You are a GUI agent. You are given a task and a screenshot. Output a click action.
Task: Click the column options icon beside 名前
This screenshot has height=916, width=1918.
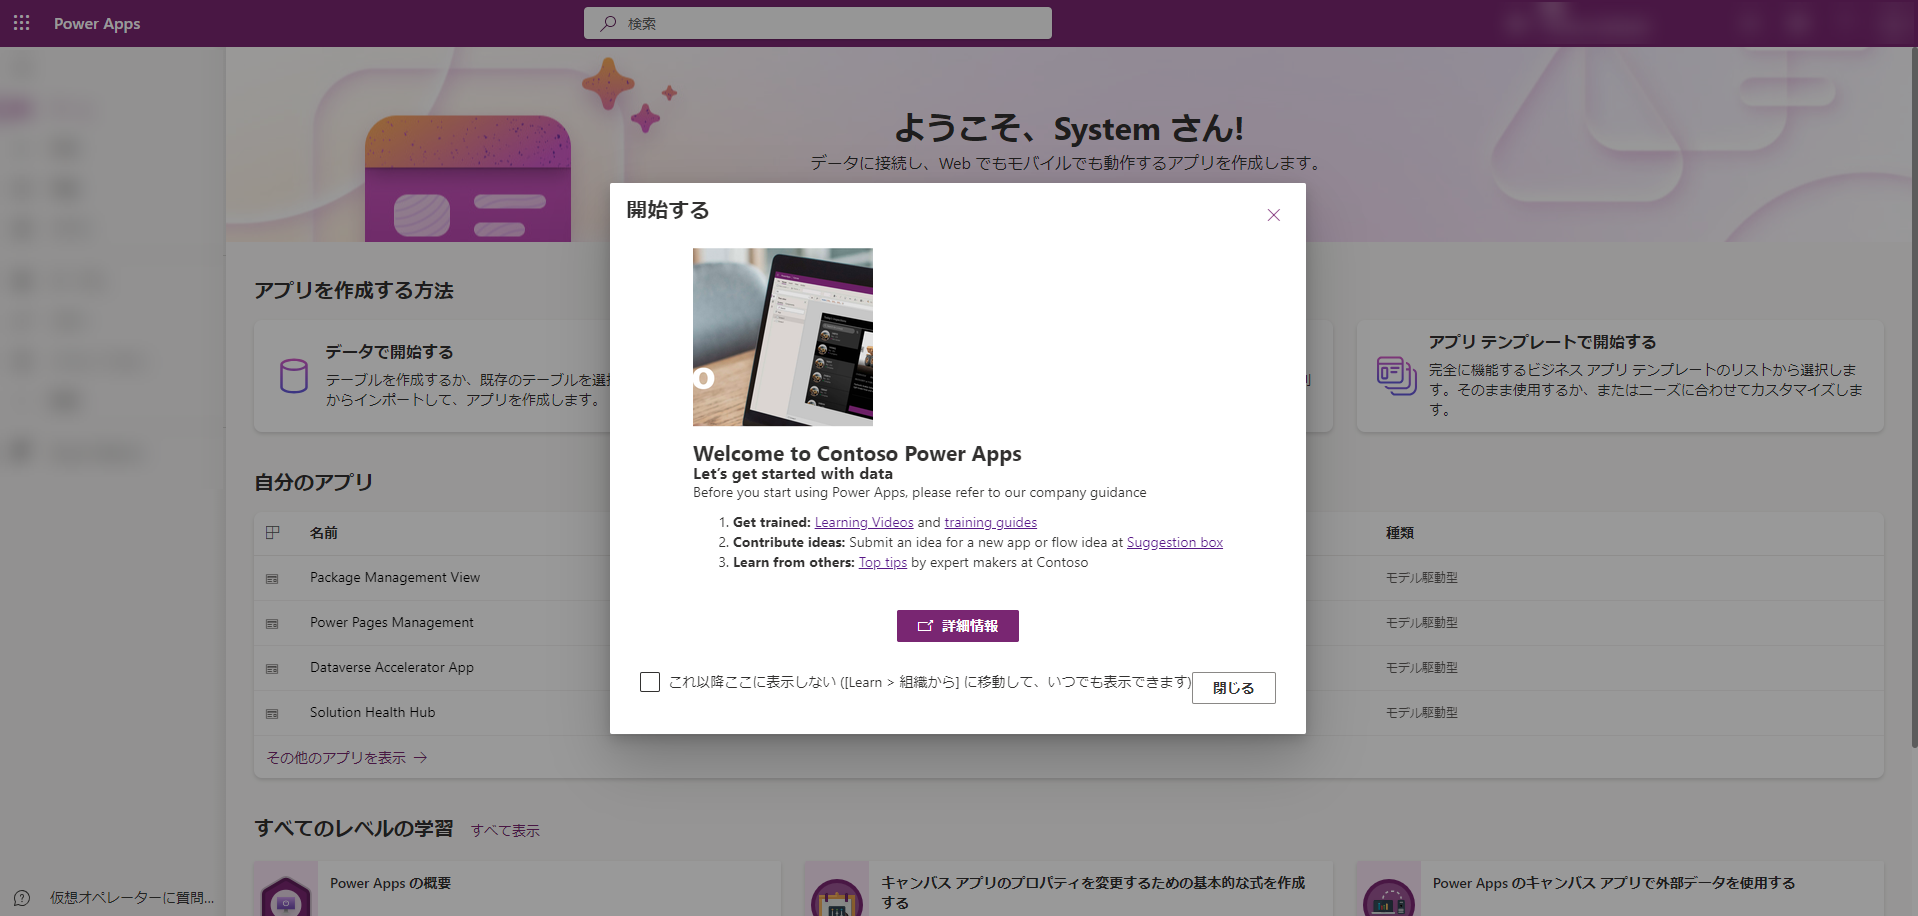tap(272, 533)
